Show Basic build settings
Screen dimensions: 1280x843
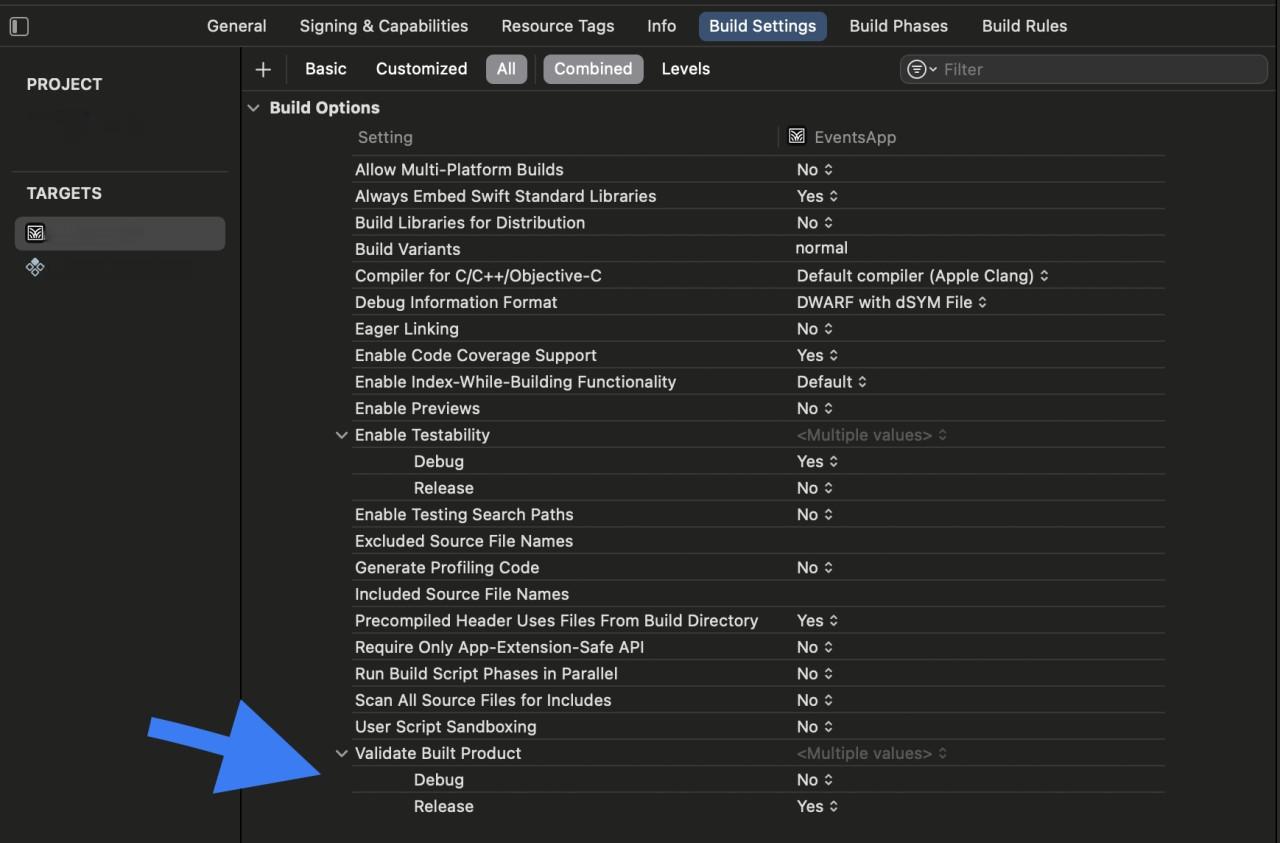pyautogui.click(x=325, y=69)
